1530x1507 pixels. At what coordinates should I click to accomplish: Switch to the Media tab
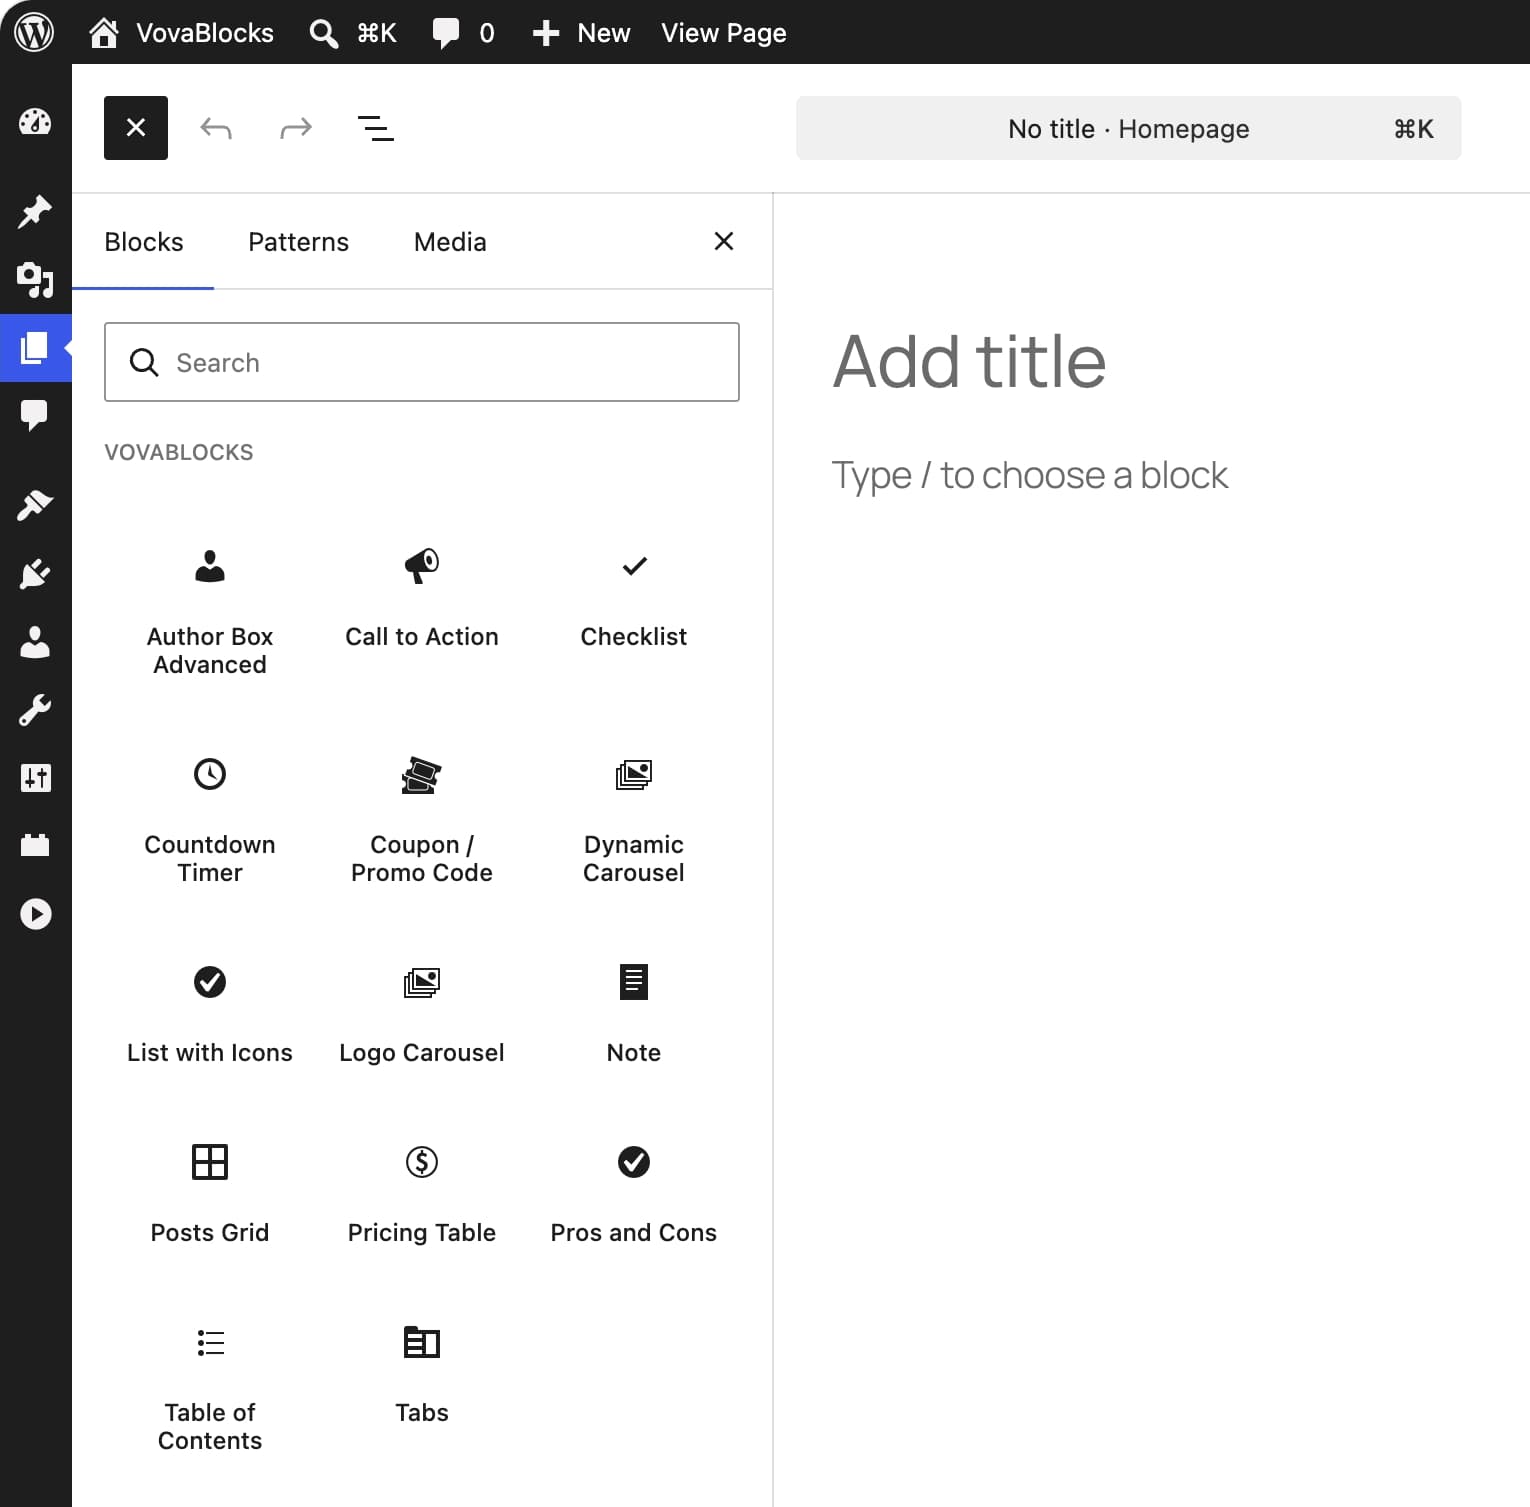click(450, 242)
